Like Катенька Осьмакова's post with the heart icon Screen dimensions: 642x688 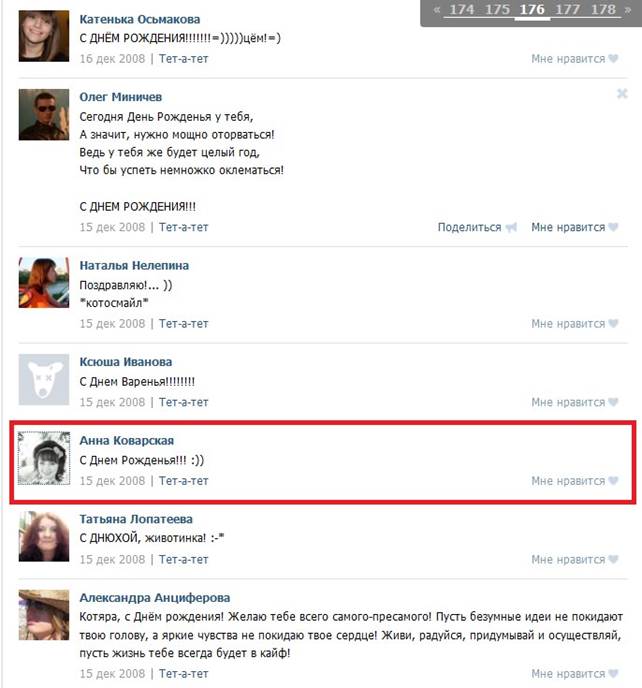[x=613, y=58]
